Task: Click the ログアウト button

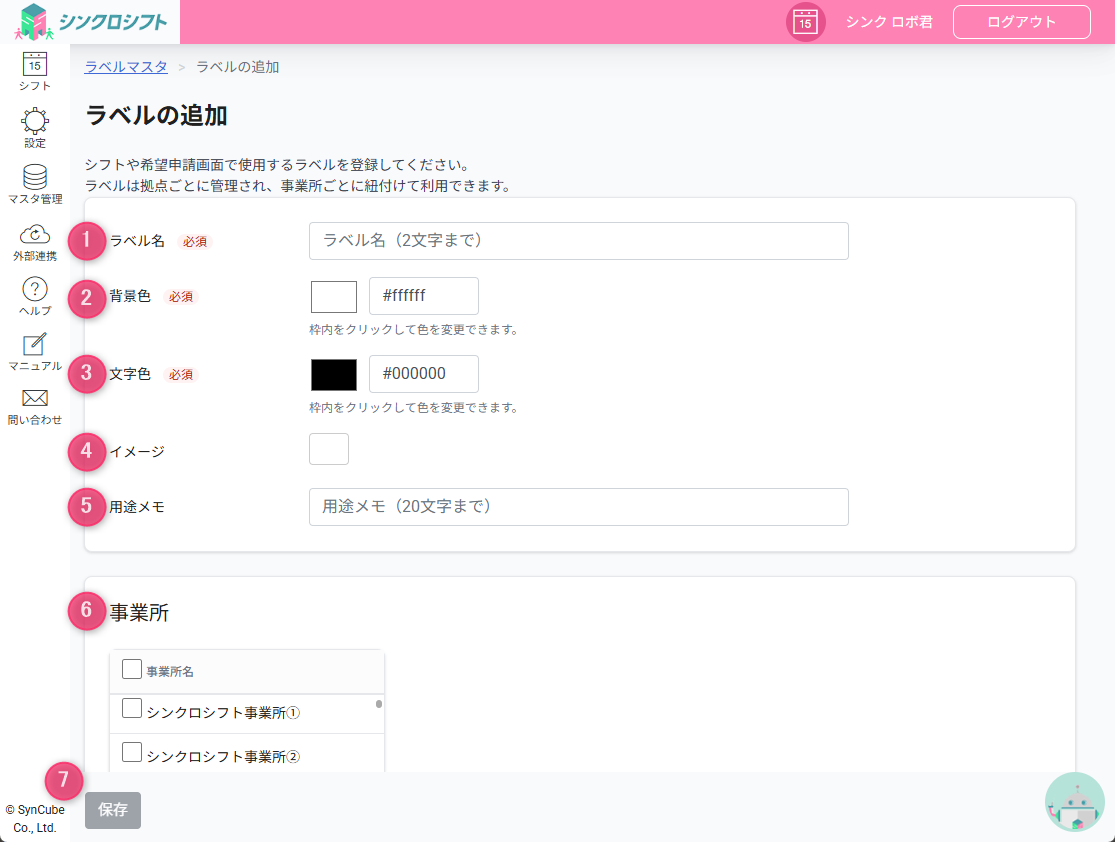Action: pos(1021,22)
